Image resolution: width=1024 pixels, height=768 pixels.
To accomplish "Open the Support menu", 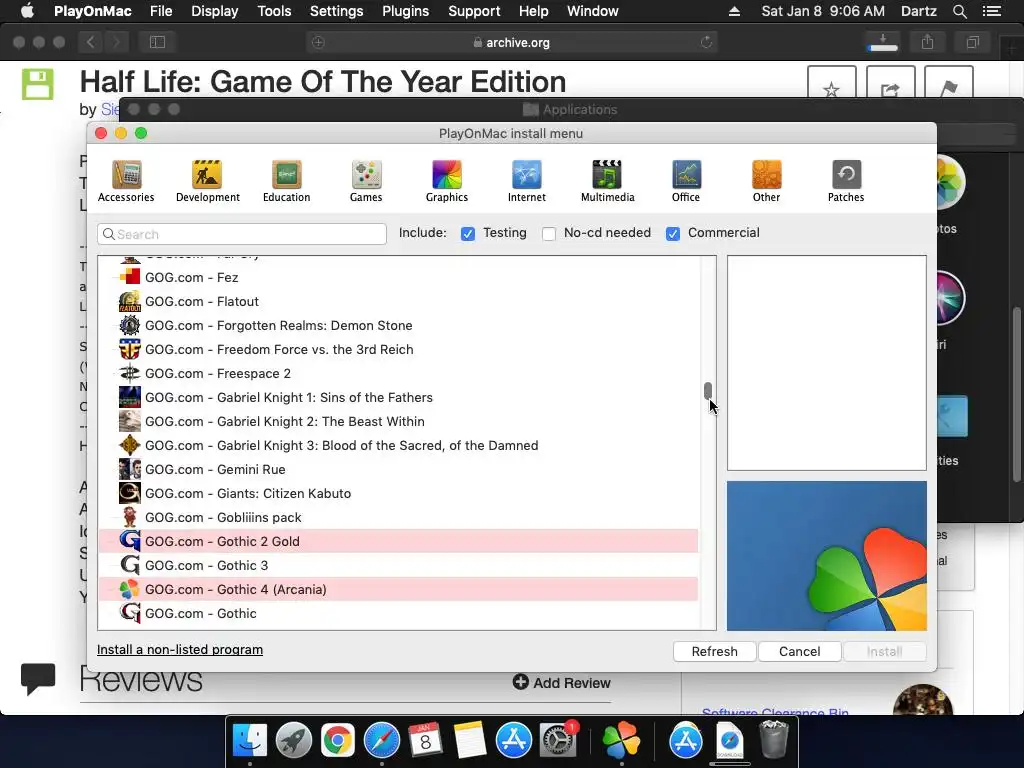I will (x=474, y=11).
